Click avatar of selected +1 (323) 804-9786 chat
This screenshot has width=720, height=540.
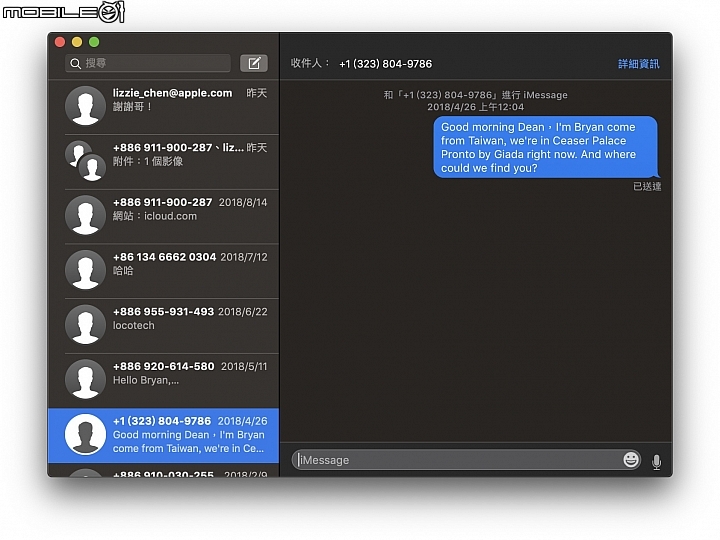tap(85, 434)
